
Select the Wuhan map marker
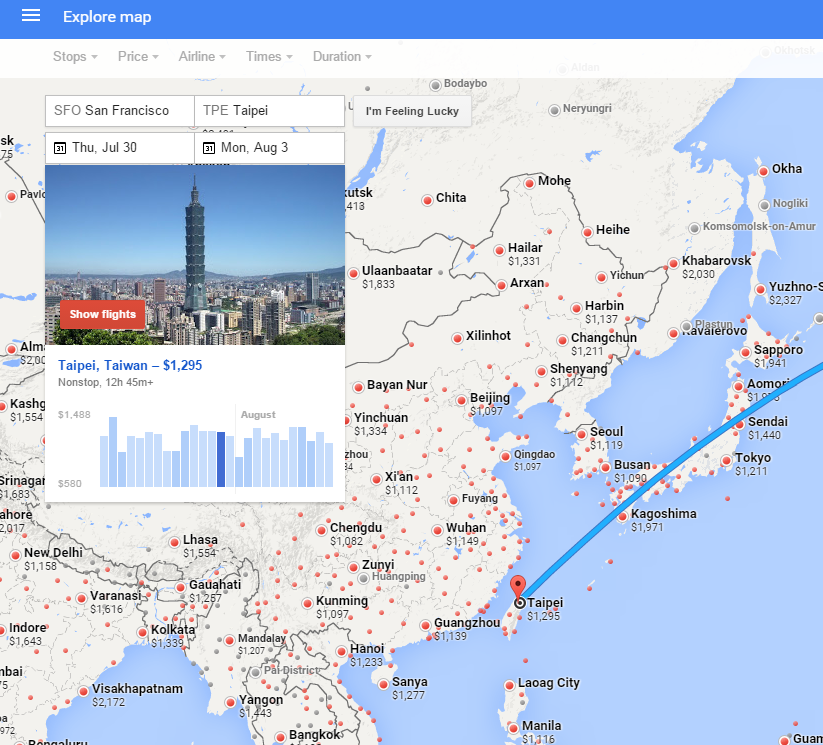[x=437, y=530]
